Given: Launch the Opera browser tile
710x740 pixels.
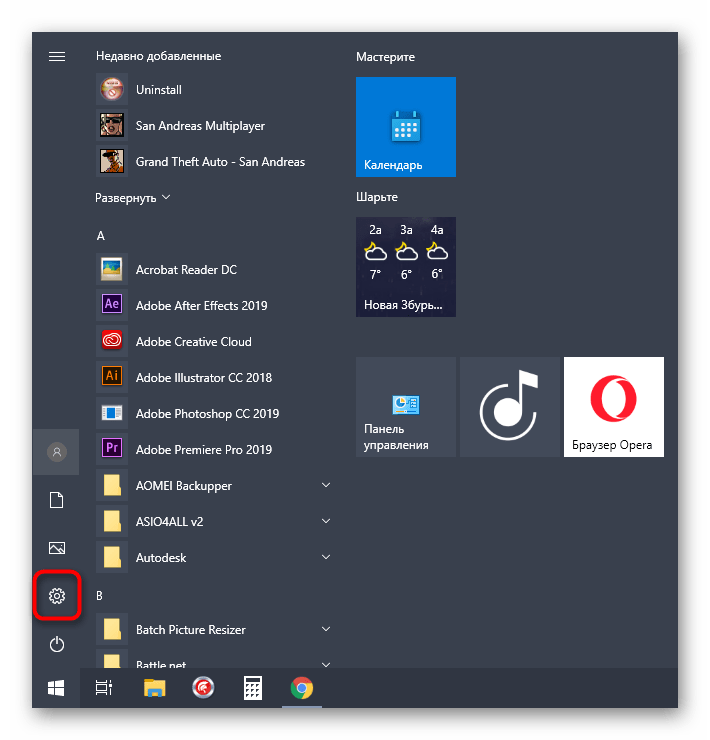Looking at the screenshot, I should point(614,407).
